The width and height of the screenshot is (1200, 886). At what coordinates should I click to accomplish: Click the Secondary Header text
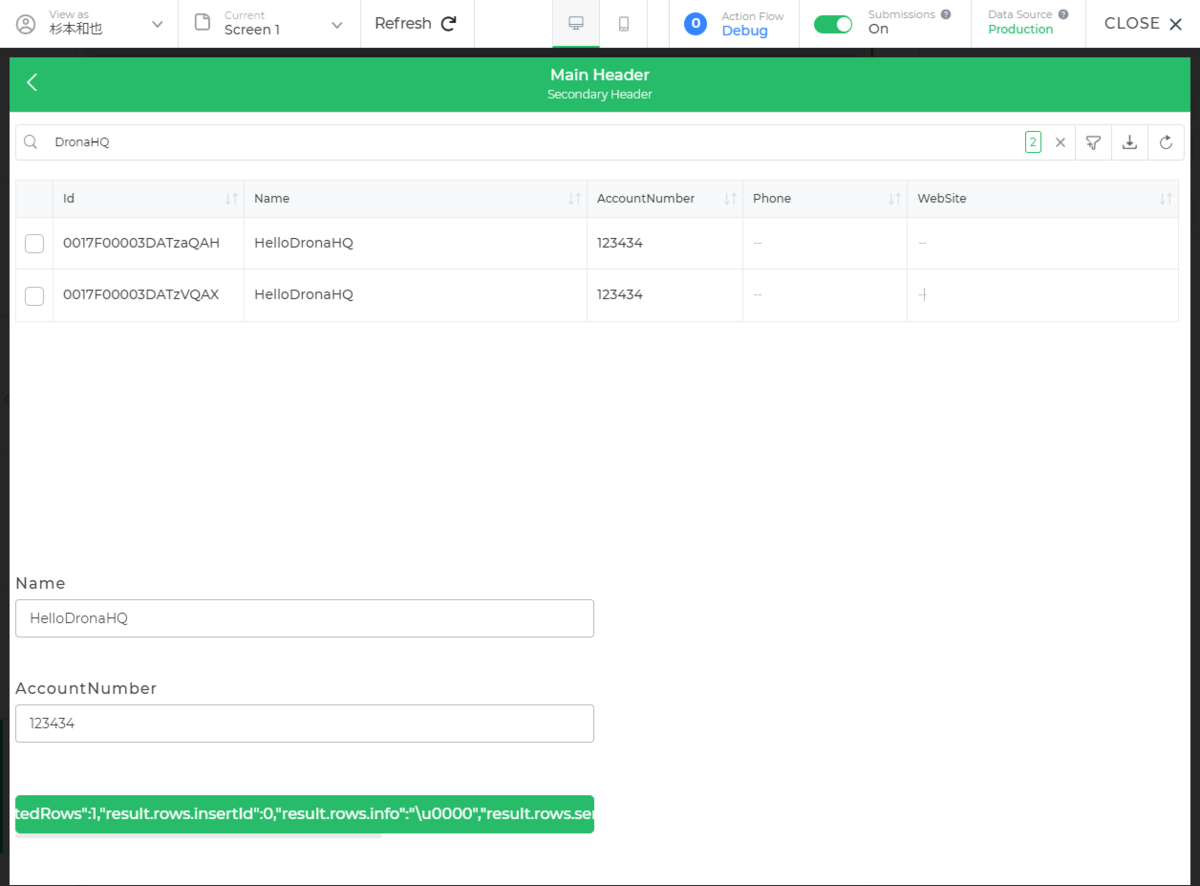(600, 95)
